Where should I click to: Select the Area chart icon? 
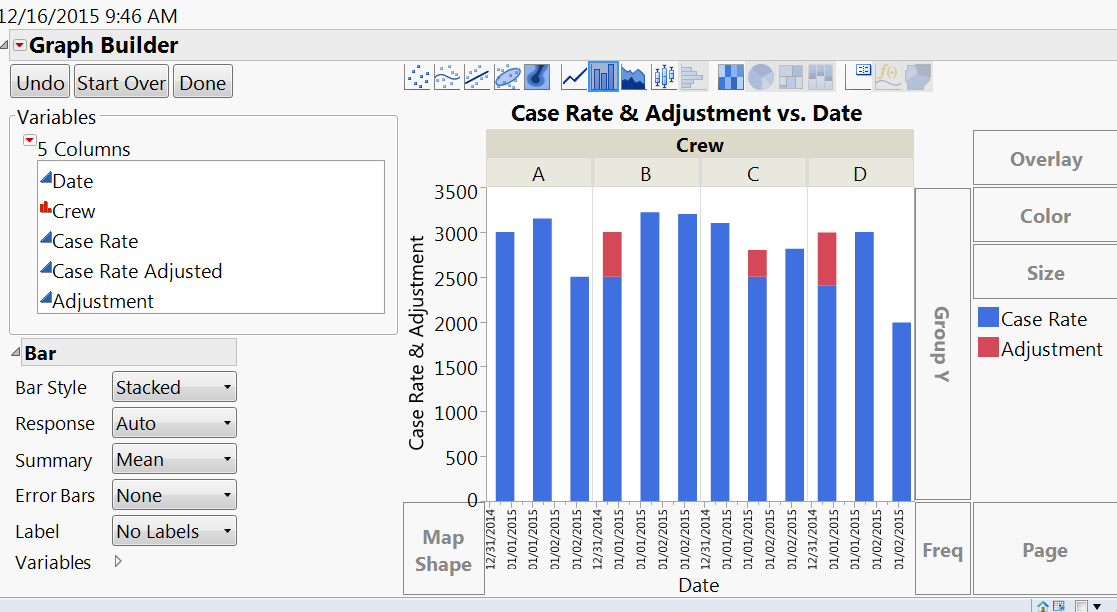(633, 76)
